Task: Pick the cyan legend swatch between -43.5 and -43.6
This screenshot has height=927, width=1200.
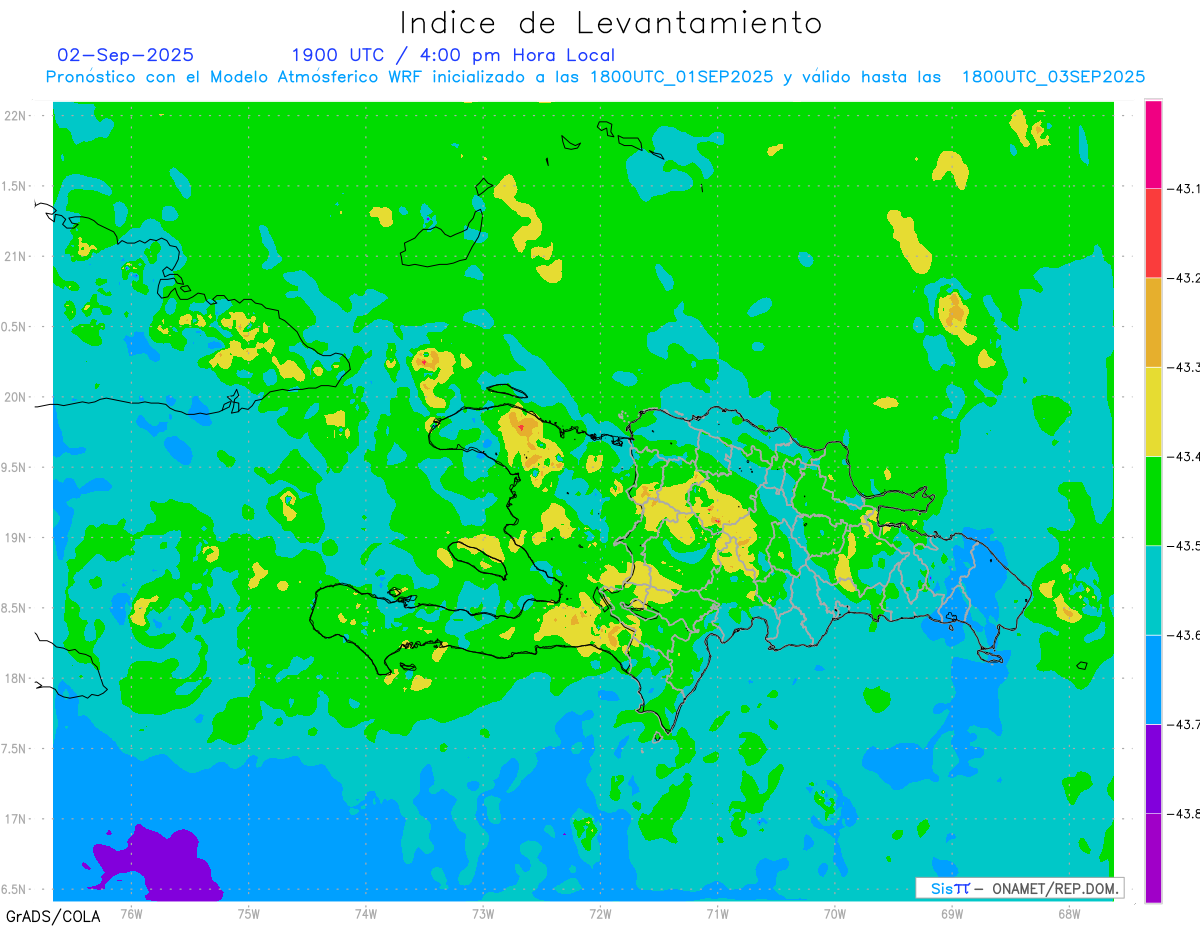Action: coord(1153,590)
